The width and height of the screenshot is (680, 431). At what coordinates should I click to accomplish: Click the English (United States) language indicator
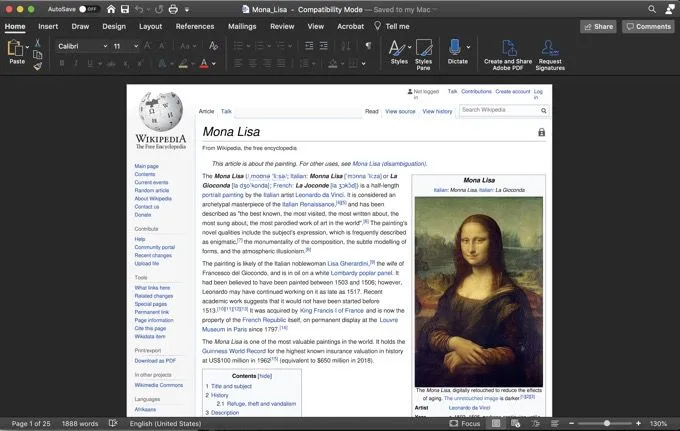coord(165,423)
